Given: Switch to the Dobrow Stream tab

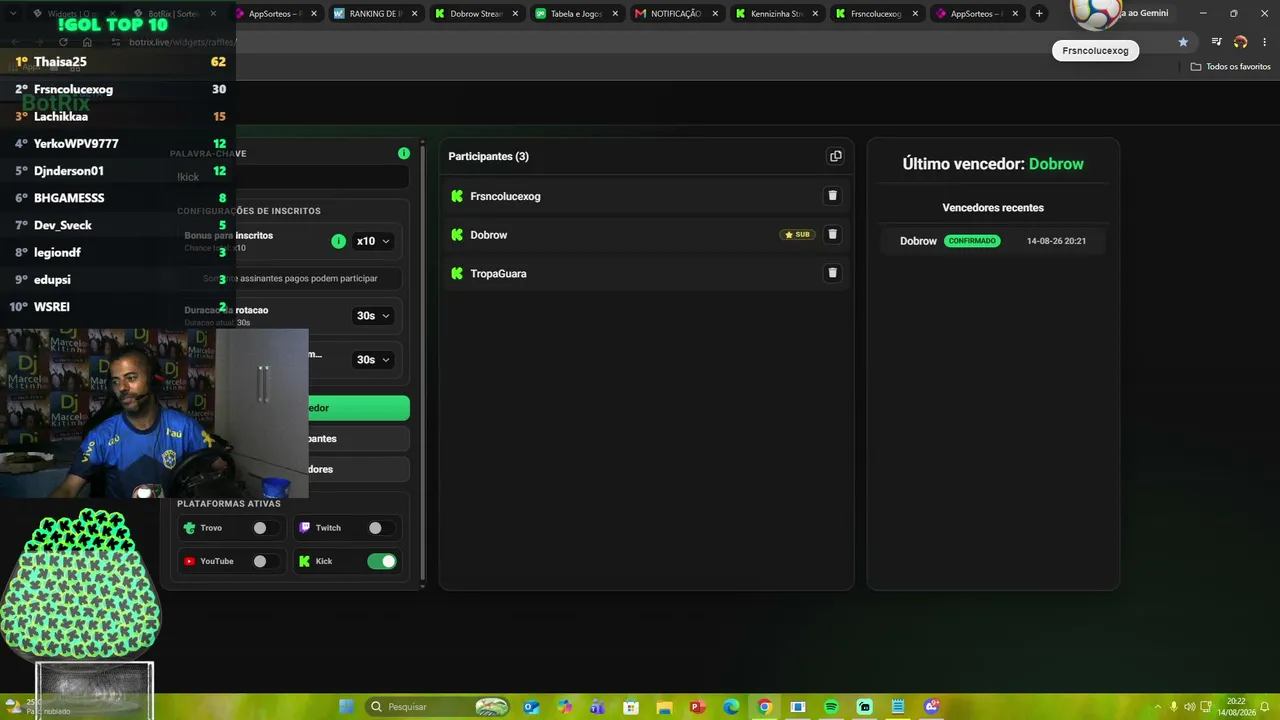Looking at the screenshot, I should (476, 14).
